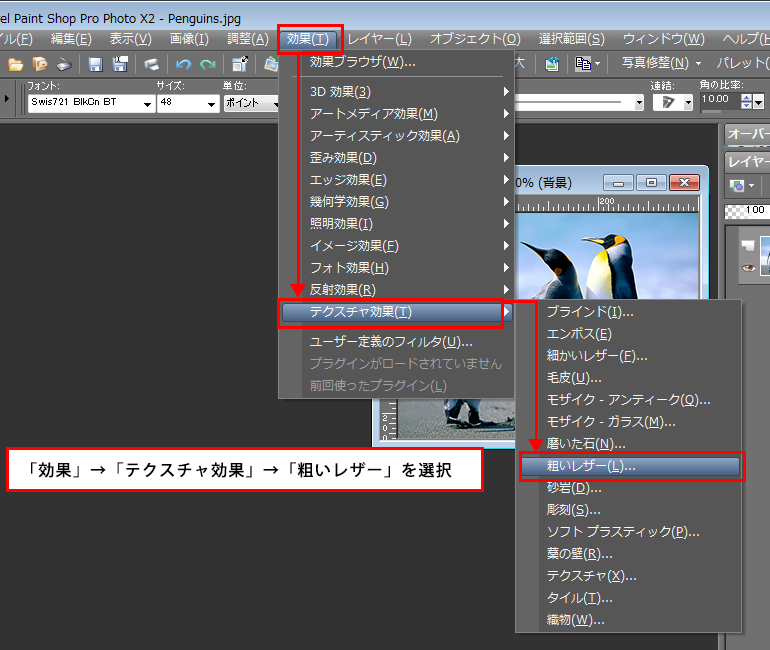Select テクスチャ効果(T) menu entry
770x650 pixels.
(396, 312)
